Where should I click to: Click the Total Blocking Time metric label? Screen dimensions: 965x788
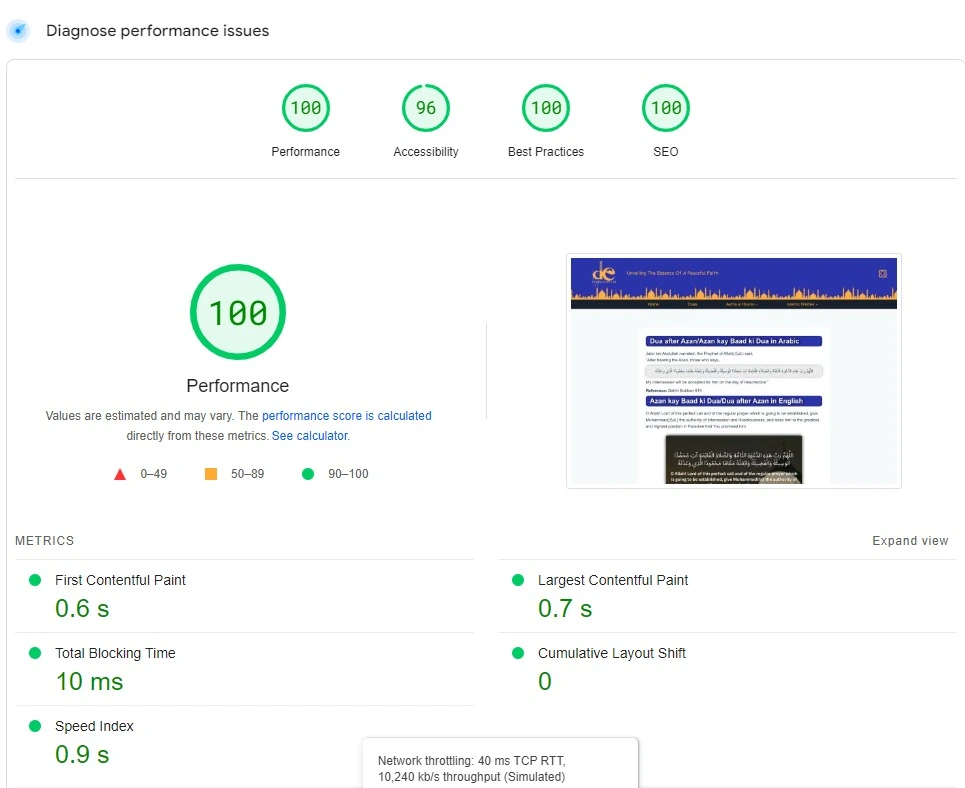point(115,653)
